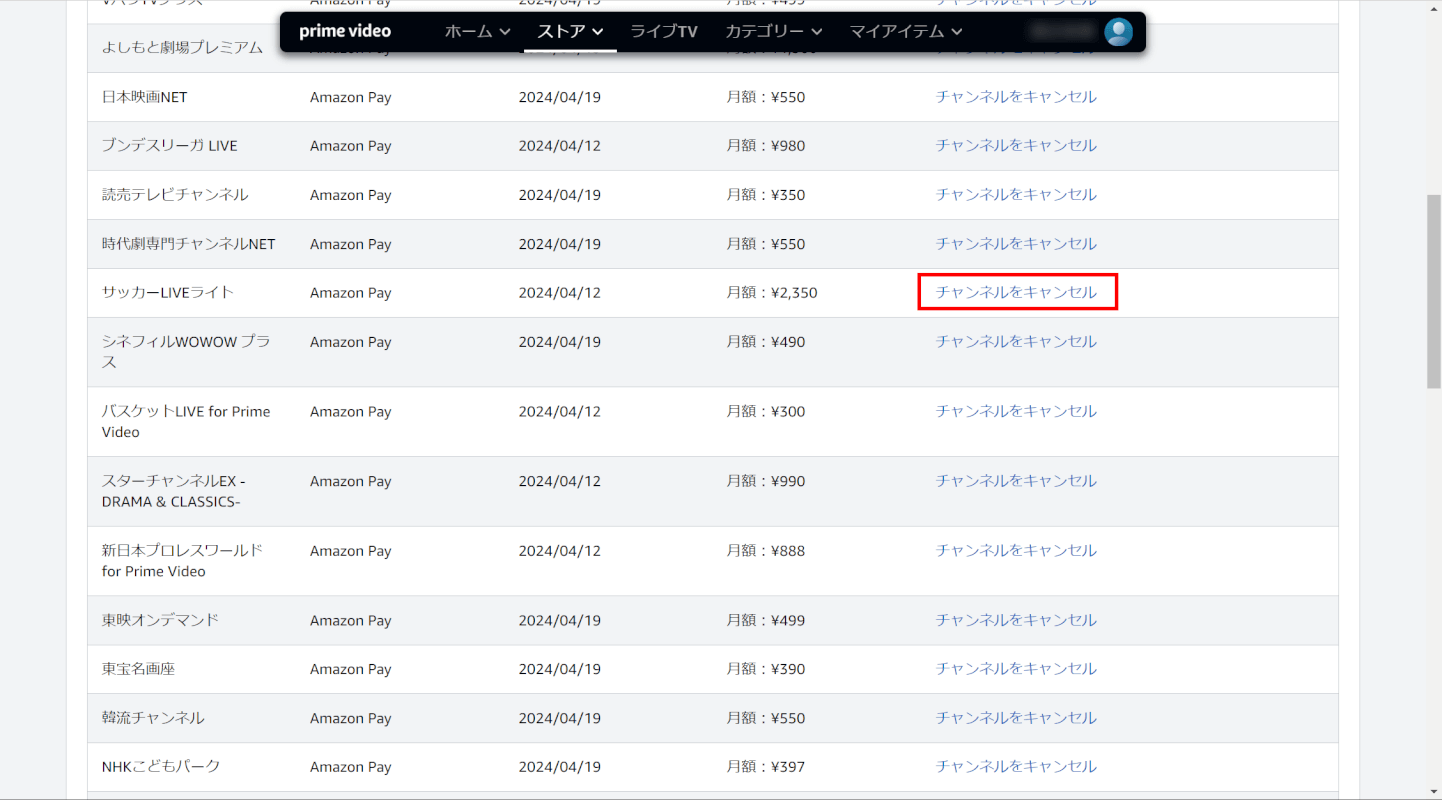Viewport: 1442px width, 800px height.
Task: Cancel the シネフィルWOWOW プラス channel
Action: pos(1016,342)
